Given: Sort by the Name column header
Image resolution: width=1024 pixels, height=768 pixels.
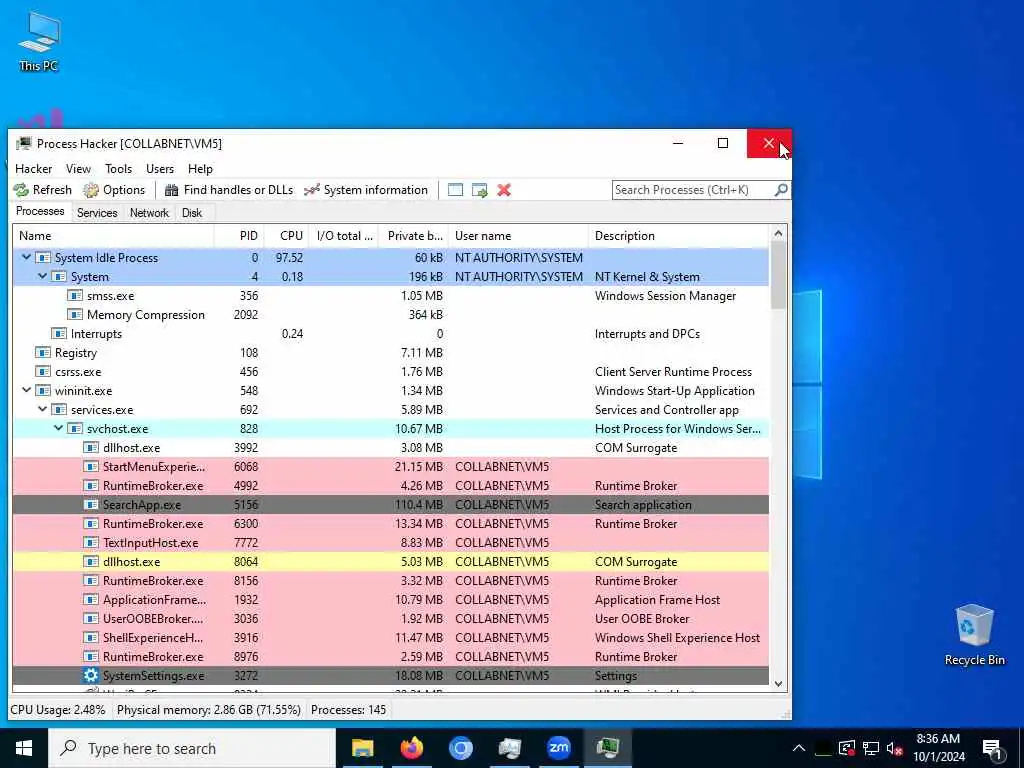Looking at the screenshot, I should coord(113,236).
